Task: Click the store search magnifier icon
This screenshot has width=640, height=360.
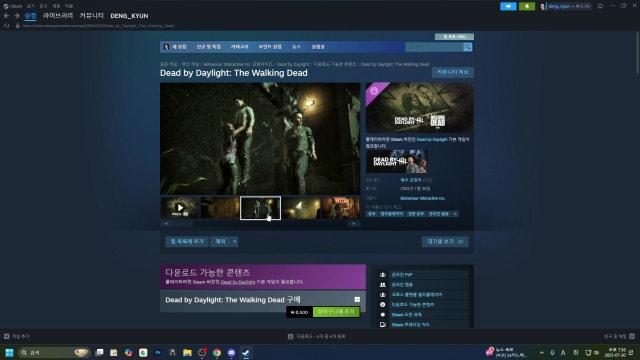Action: (468, 47)
